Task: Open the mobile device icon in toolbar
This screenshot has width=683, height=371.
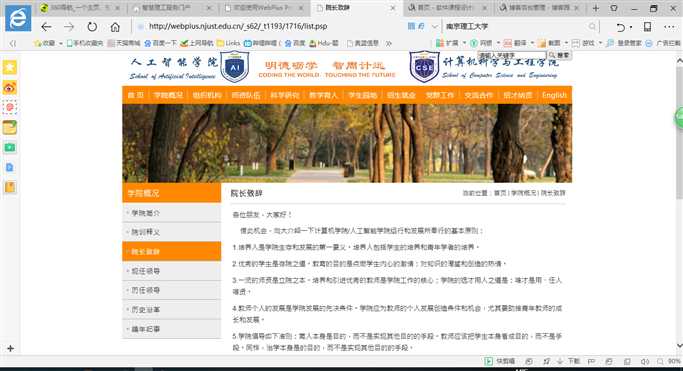Action: pos(647,27)
